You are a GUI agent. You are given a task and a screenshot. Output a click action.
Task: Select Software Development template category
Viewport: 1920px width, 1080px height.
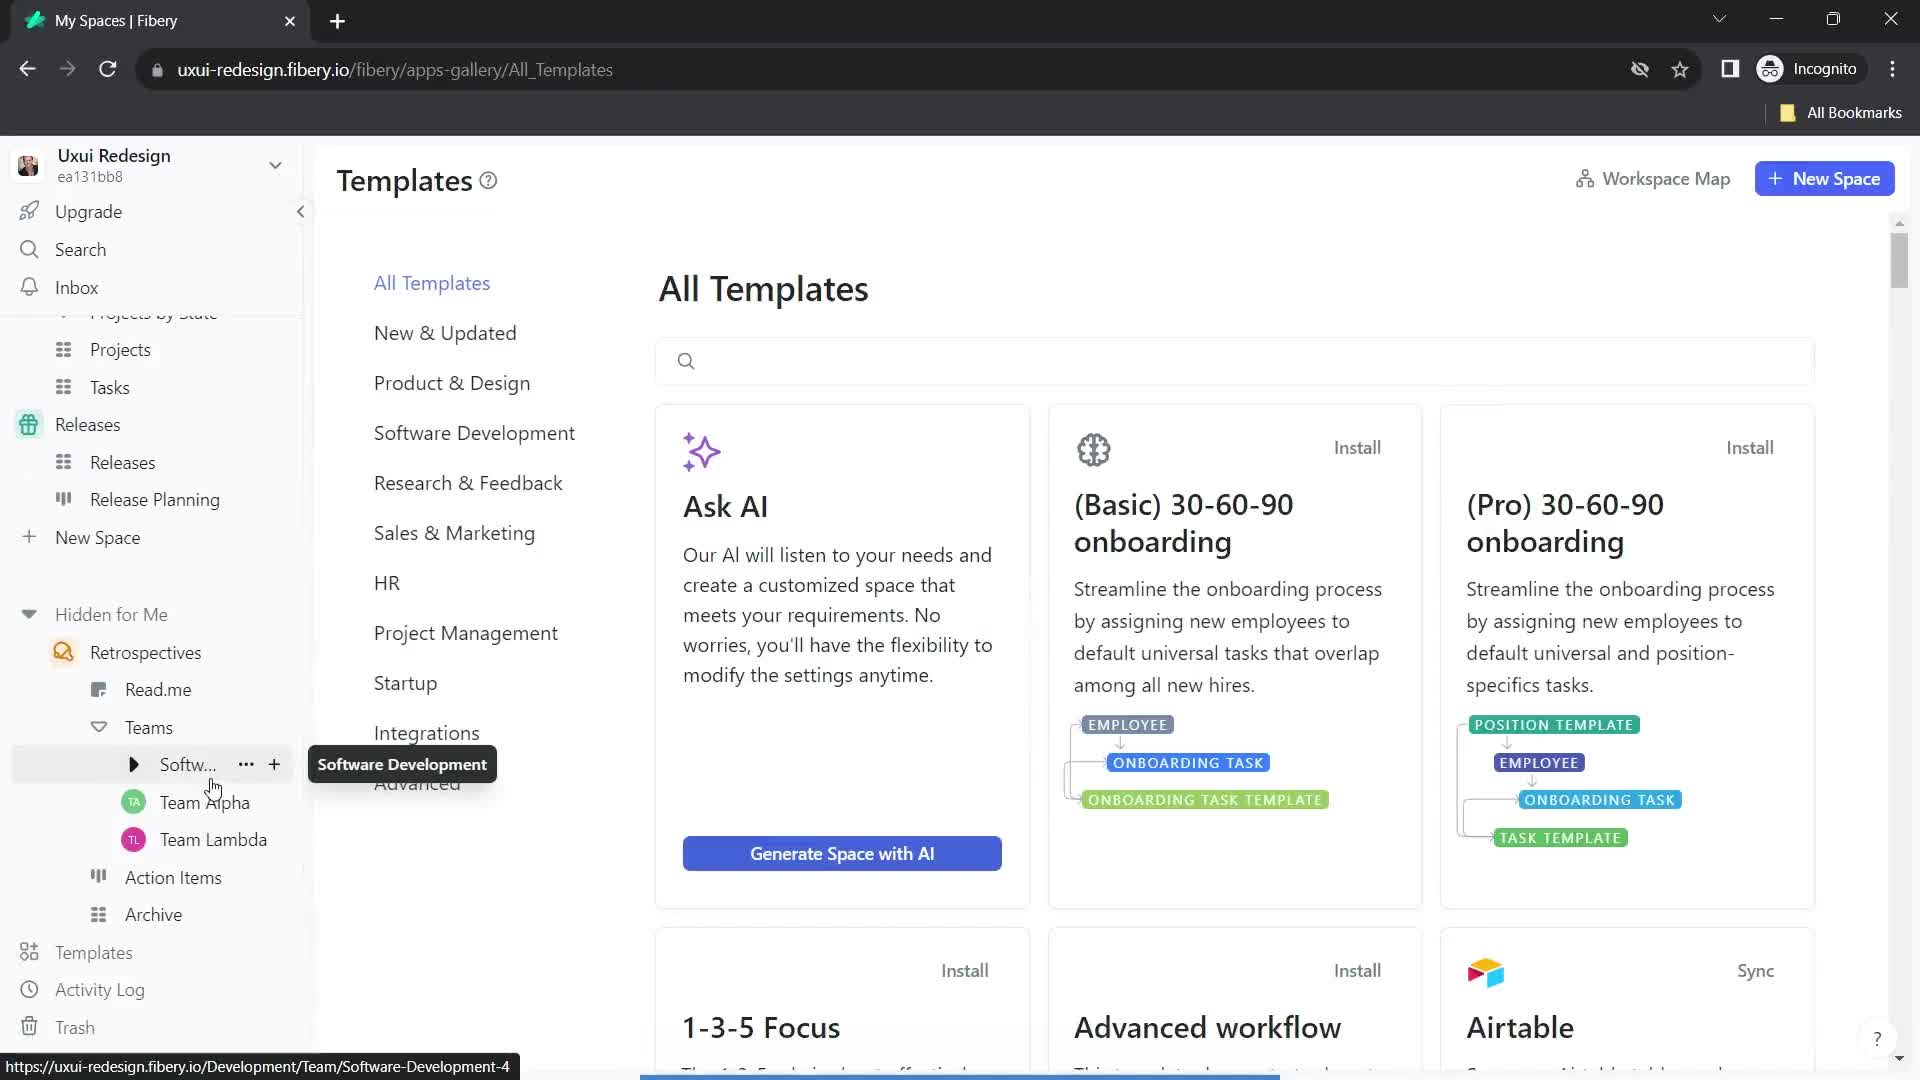475,433
